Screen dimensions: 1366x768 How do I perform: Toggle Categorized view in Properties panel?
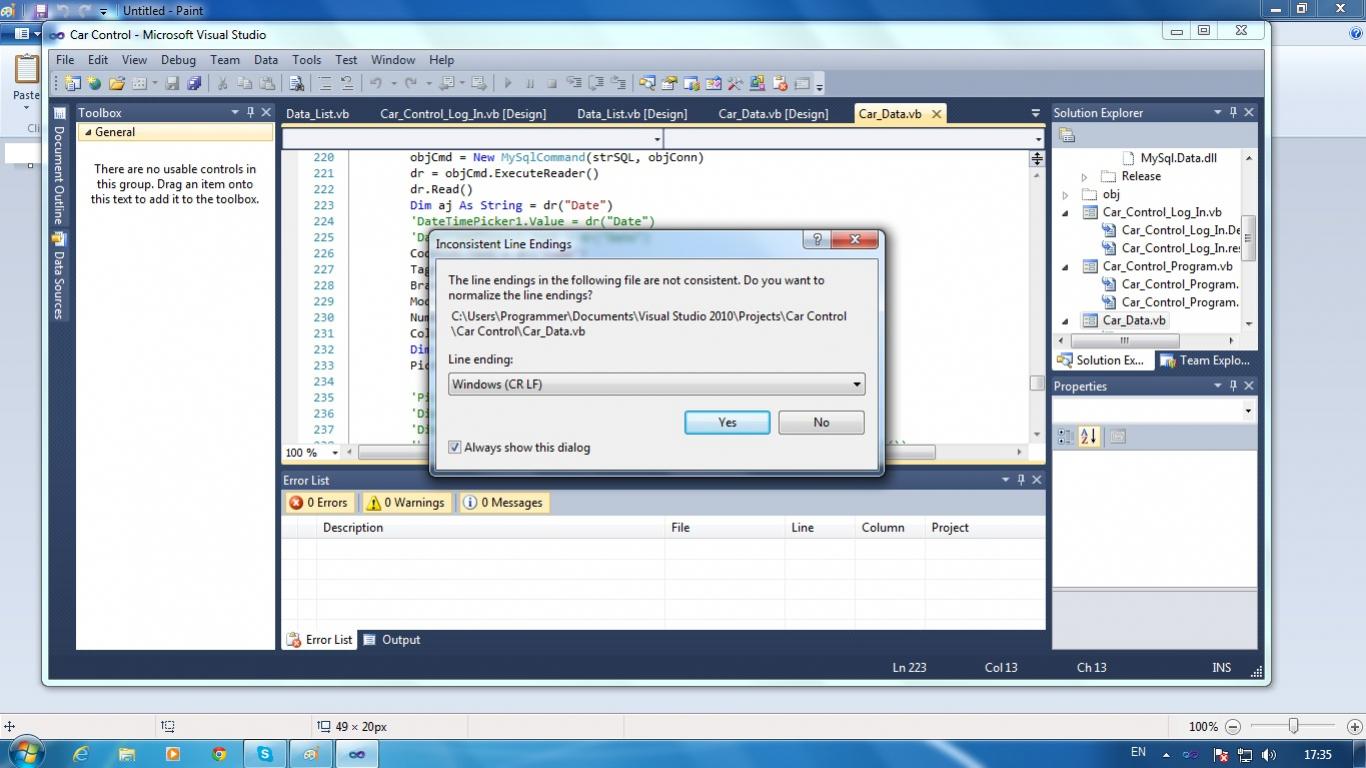point(1066,437)
